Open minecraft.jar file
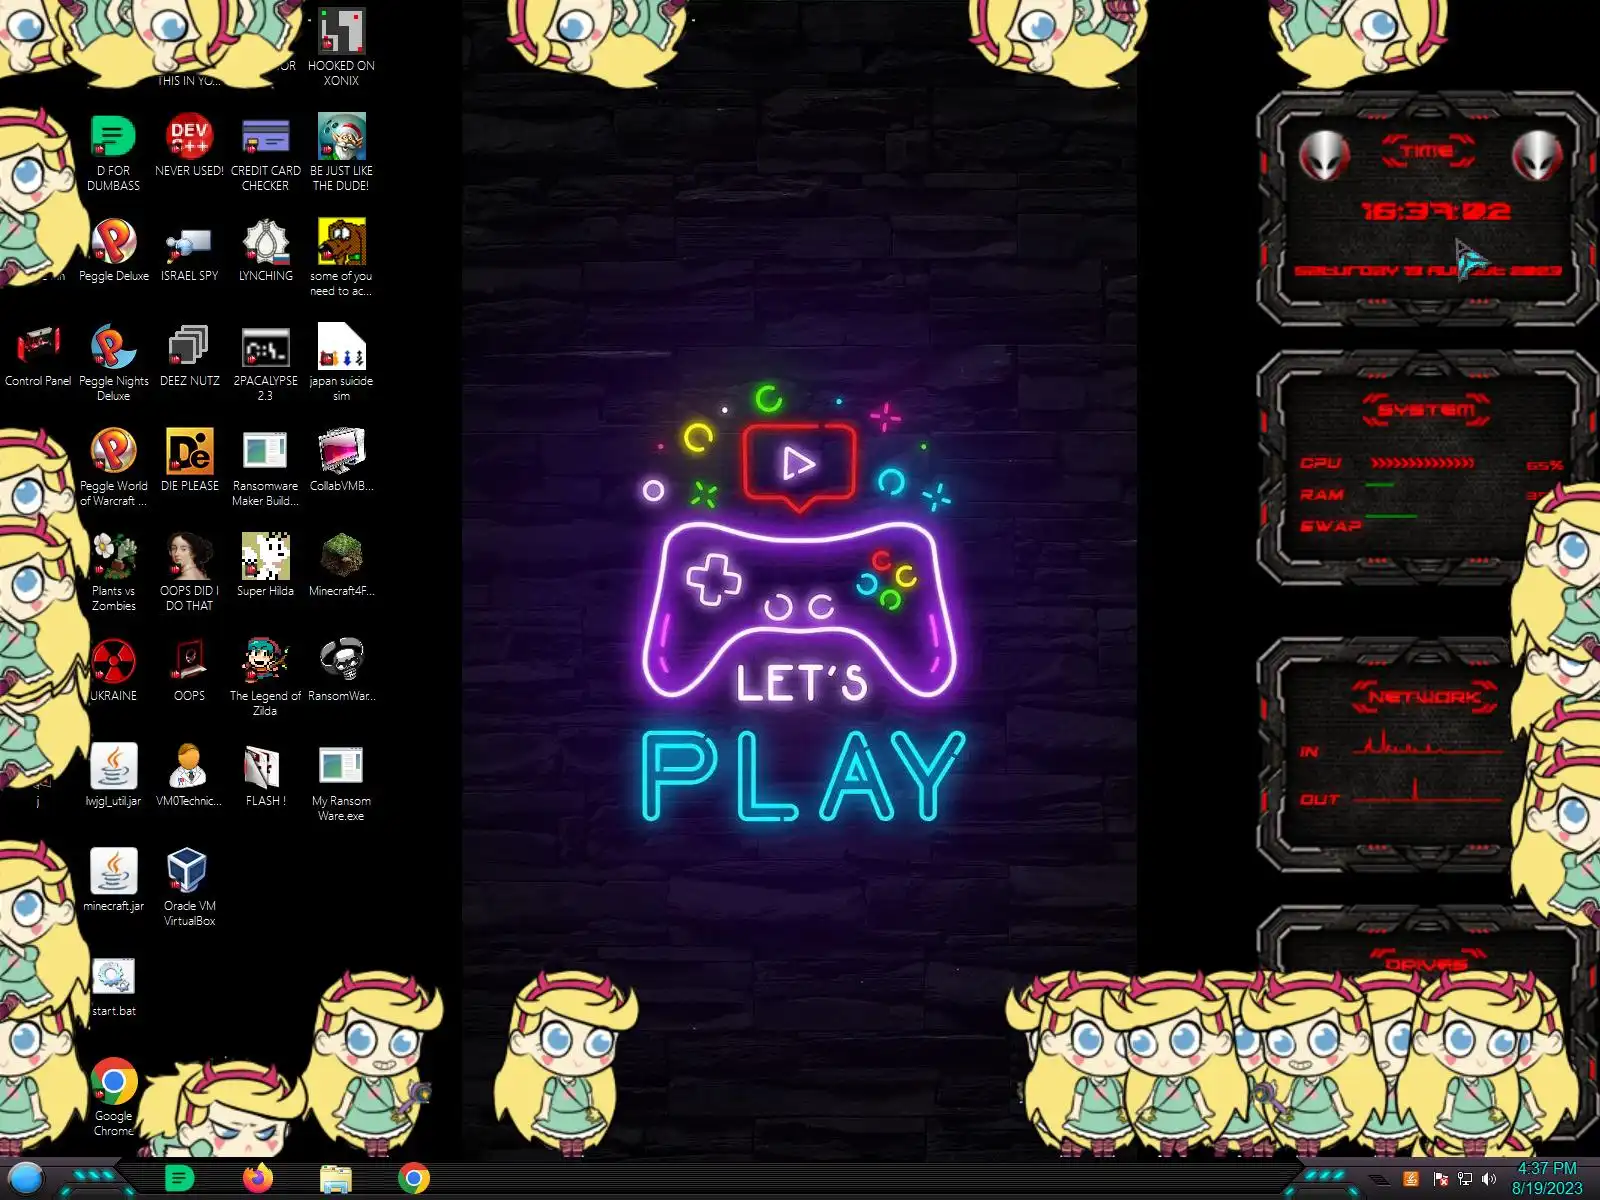Image resolution: width=1600 pixels, height=1200 pixels. (113, 880)
